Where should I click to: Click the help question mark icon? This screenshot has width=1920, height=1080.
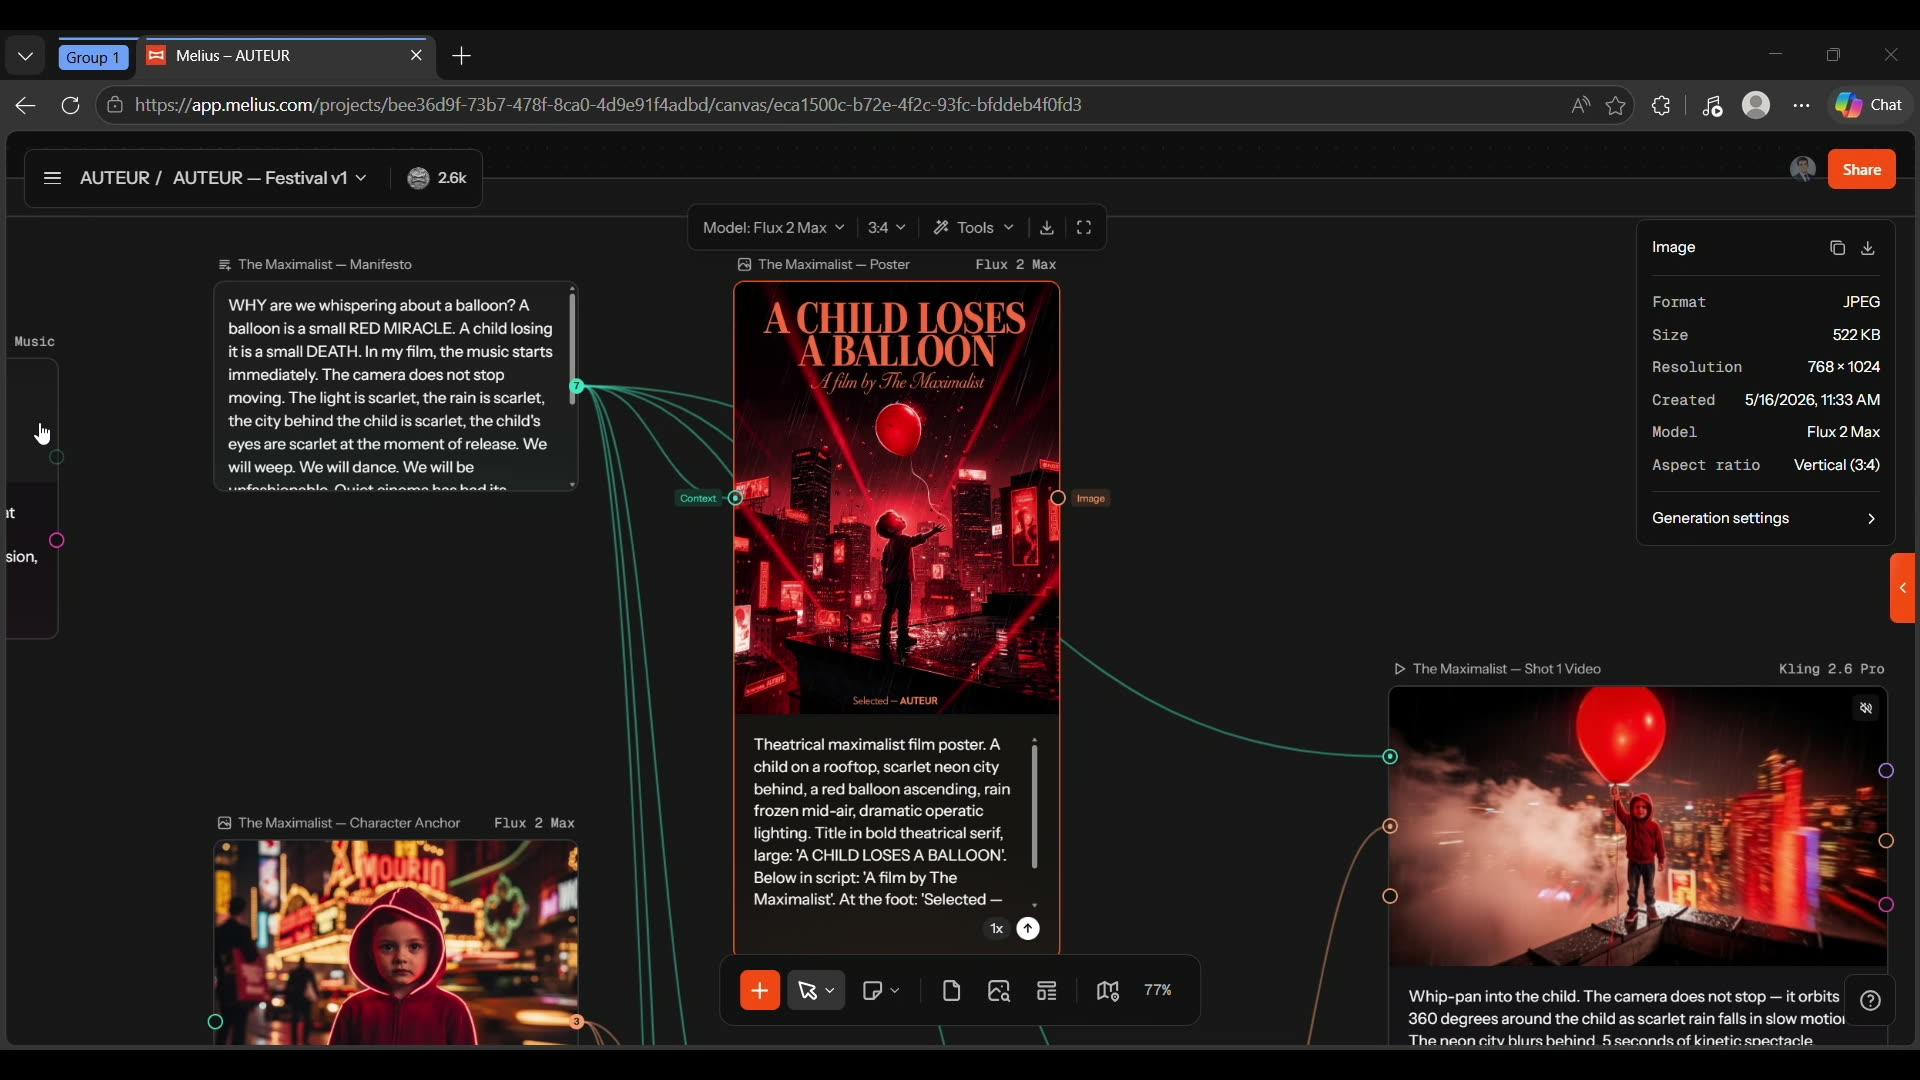pos(1871,1001)
